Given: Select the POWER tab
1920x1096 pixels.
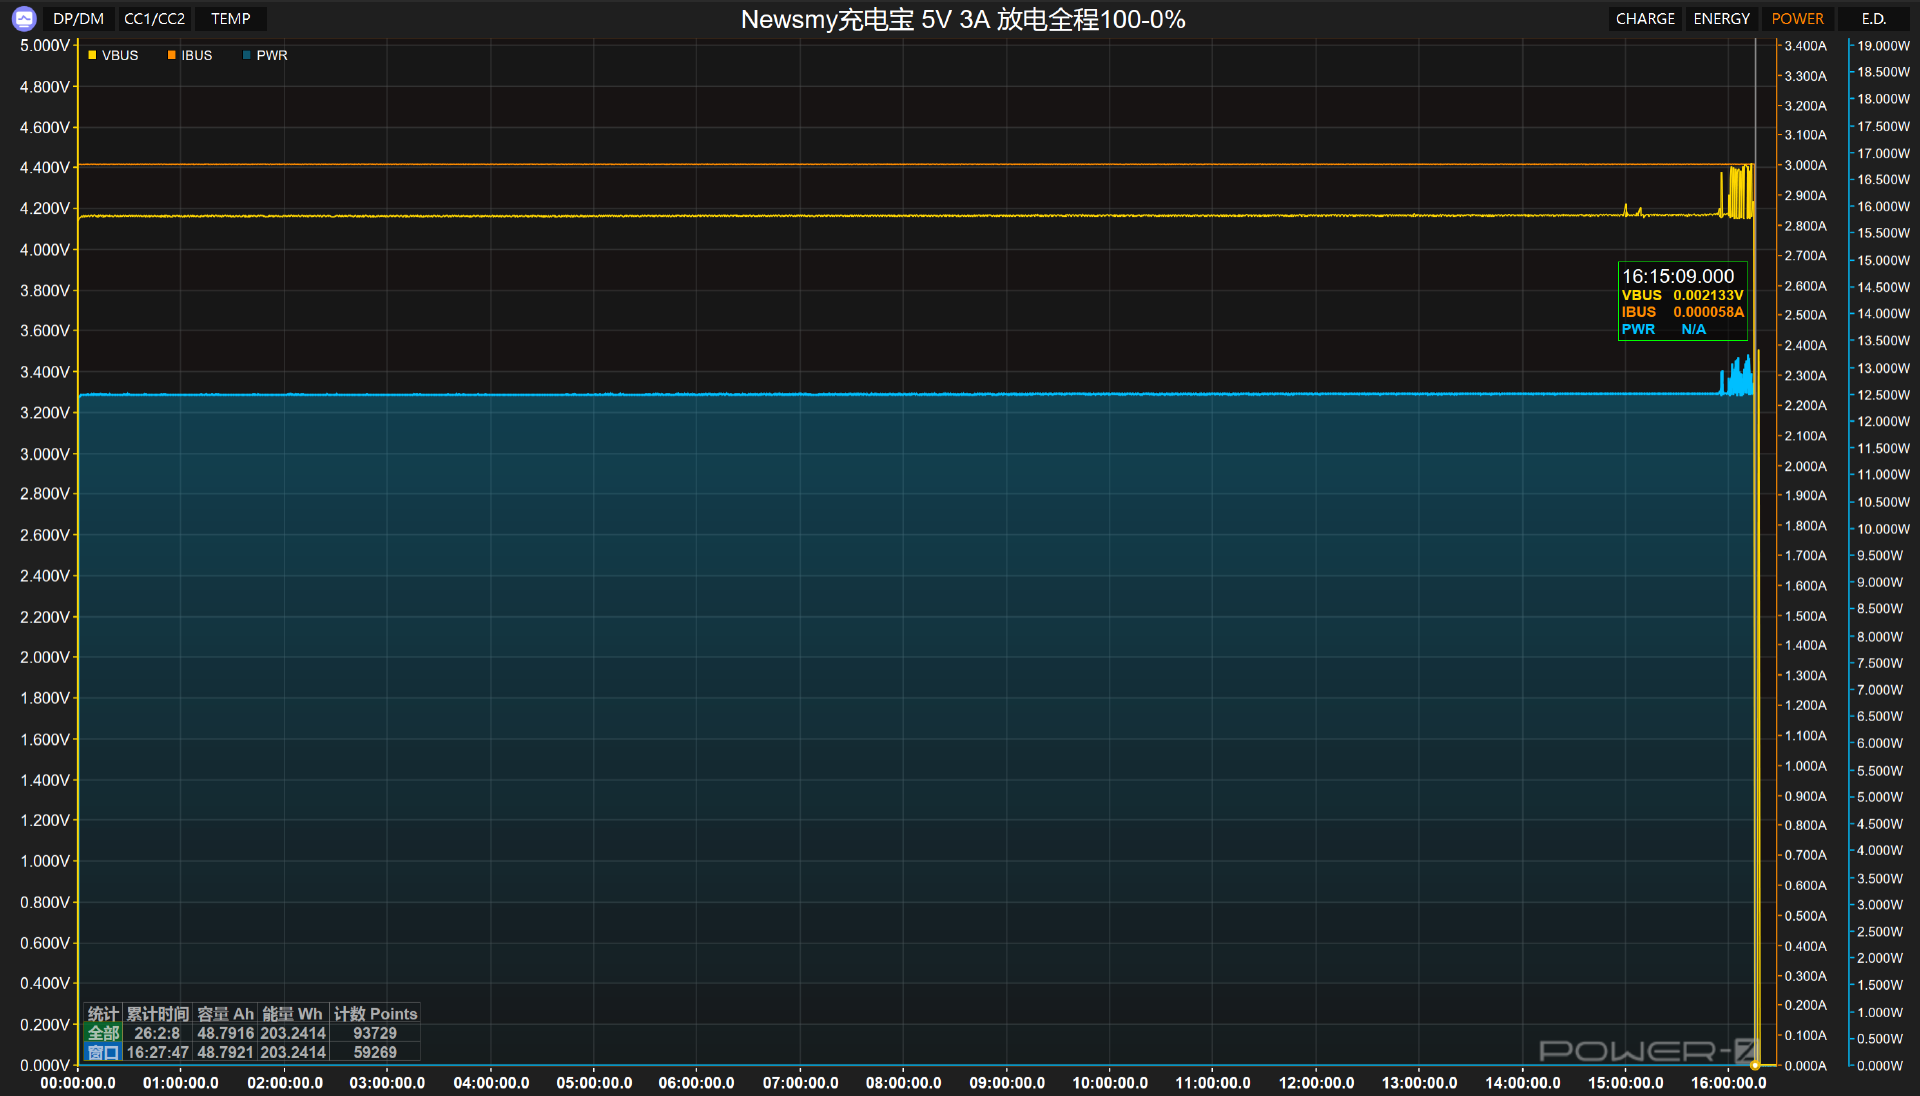Looking at the screenshot, I should (x=1797, y=19).
